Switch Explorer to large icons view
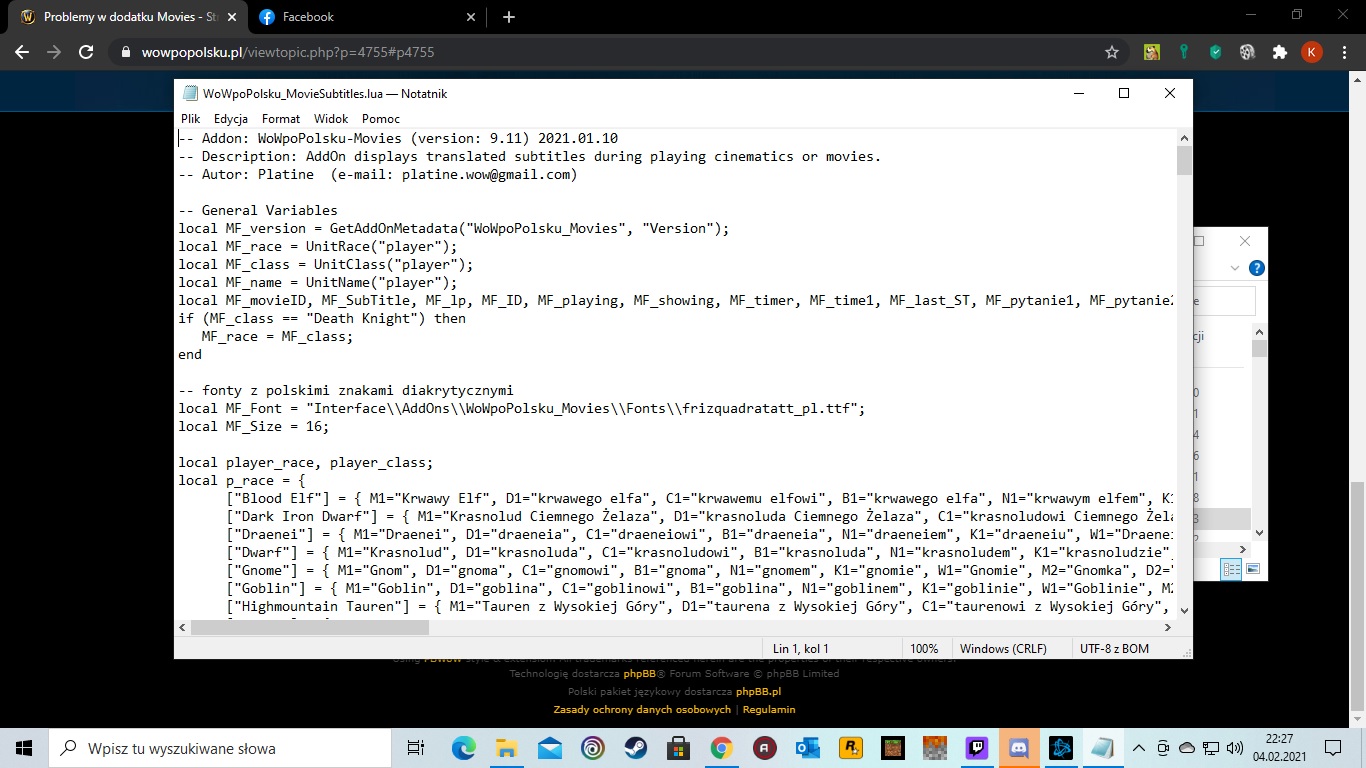1366x768 pixels. pos(1252,569)
